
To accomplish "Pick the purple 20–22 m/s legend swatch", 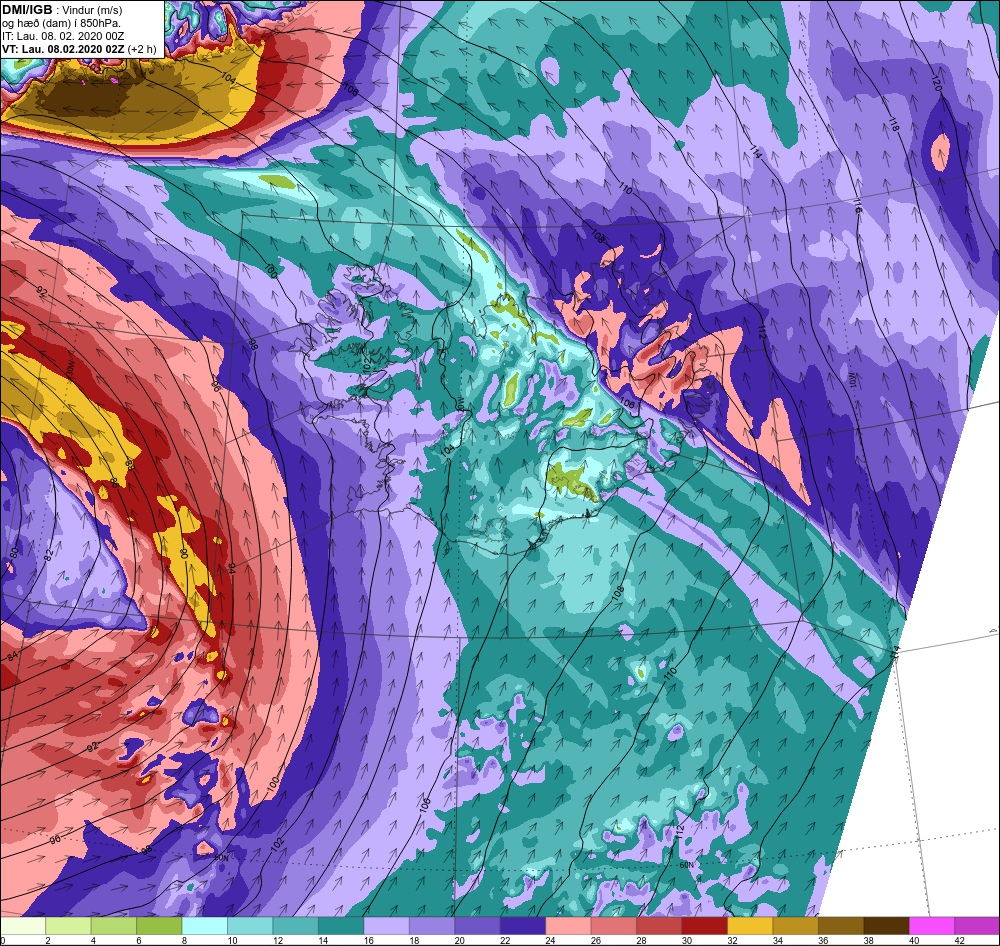I will pyautogui.click(x=478, y=926).
